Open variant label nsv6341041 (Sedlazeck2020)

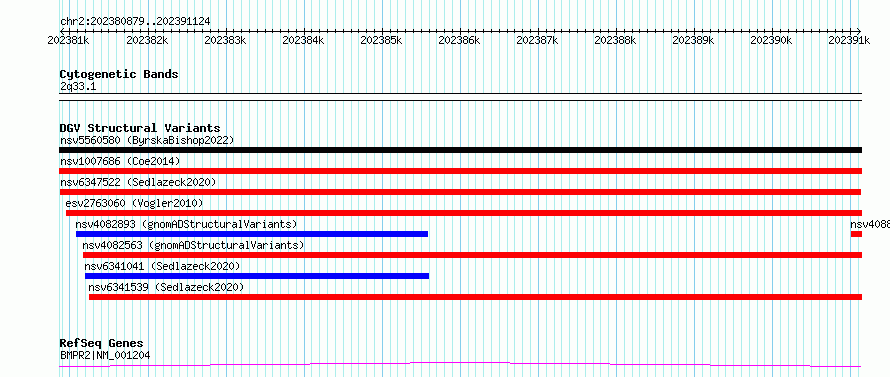click(x=162, y=266)
